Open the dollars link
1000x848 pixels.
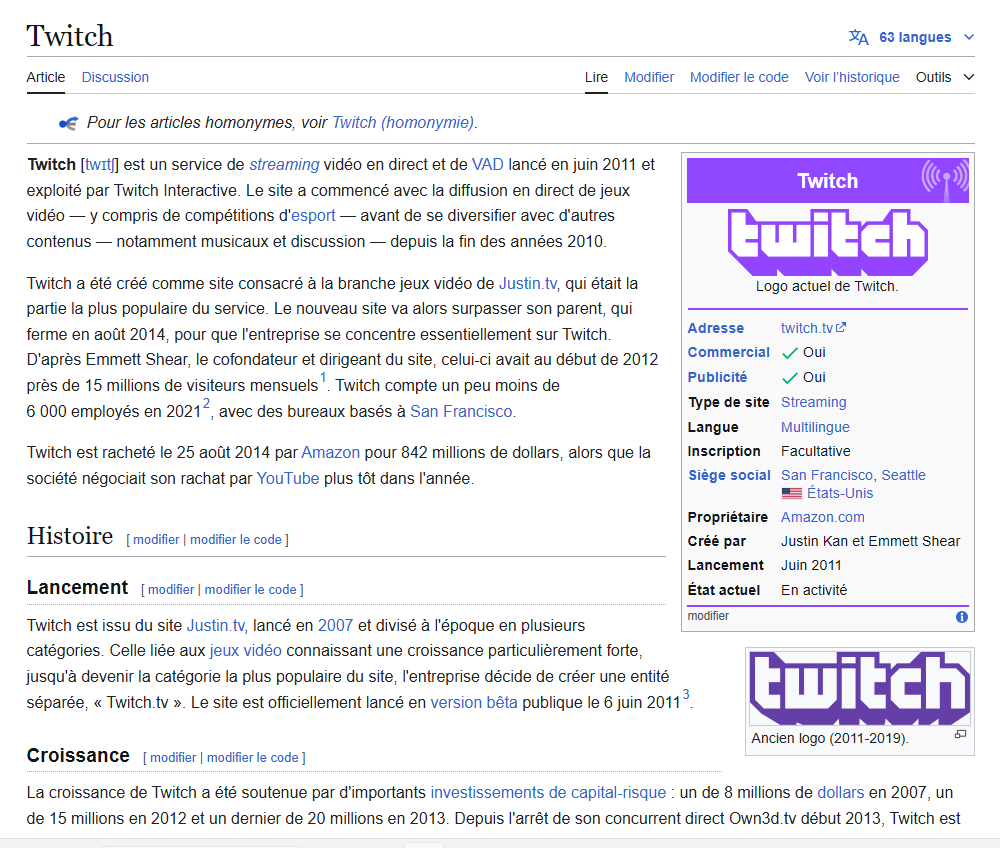(x=841, y=793)
